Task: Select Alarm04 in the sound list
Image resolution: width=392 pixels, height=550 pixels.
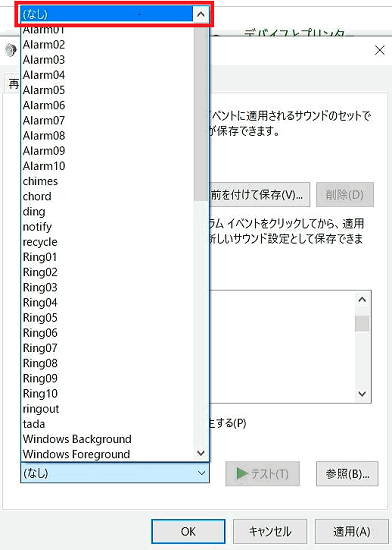Action: coord(107,75)
